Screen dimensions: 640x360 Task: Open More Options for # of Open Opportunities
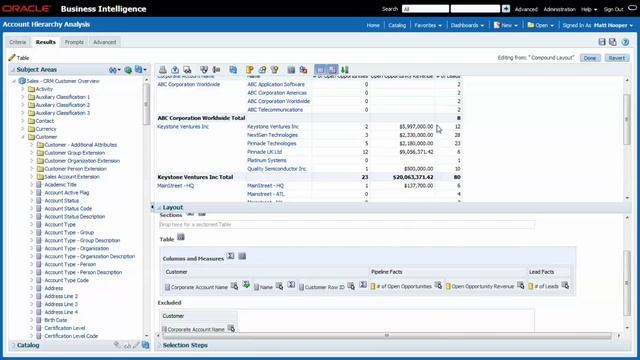pos(438,285)
